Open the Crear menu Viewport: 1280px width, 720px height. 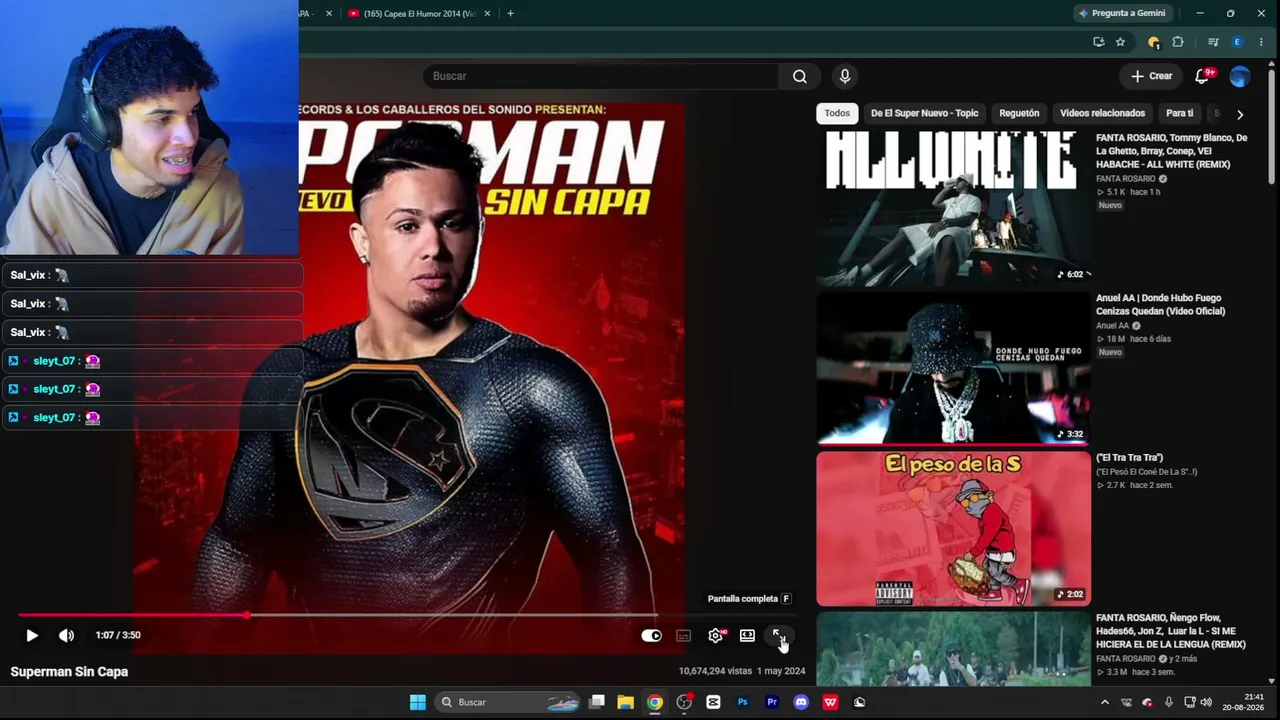(1151, 76)
